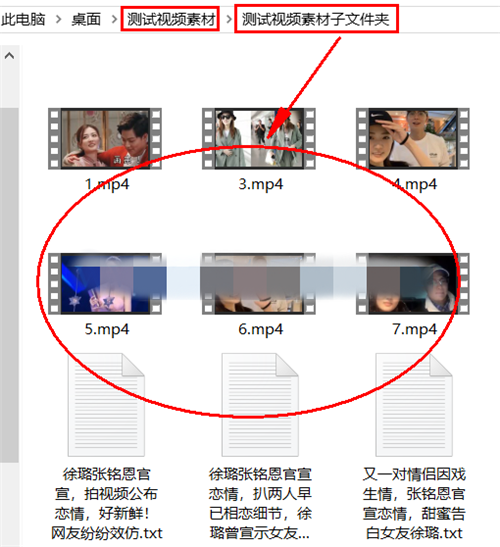500x547 pixels.
Task: Expand chevron after 此电脑 breadcrumb
Action: point(58,19)
